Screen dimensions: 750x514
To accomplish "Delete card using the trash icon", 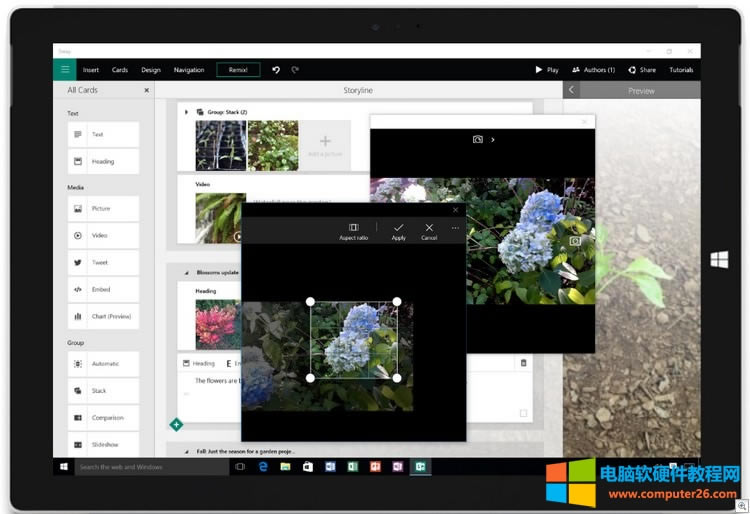I will 523,363.
